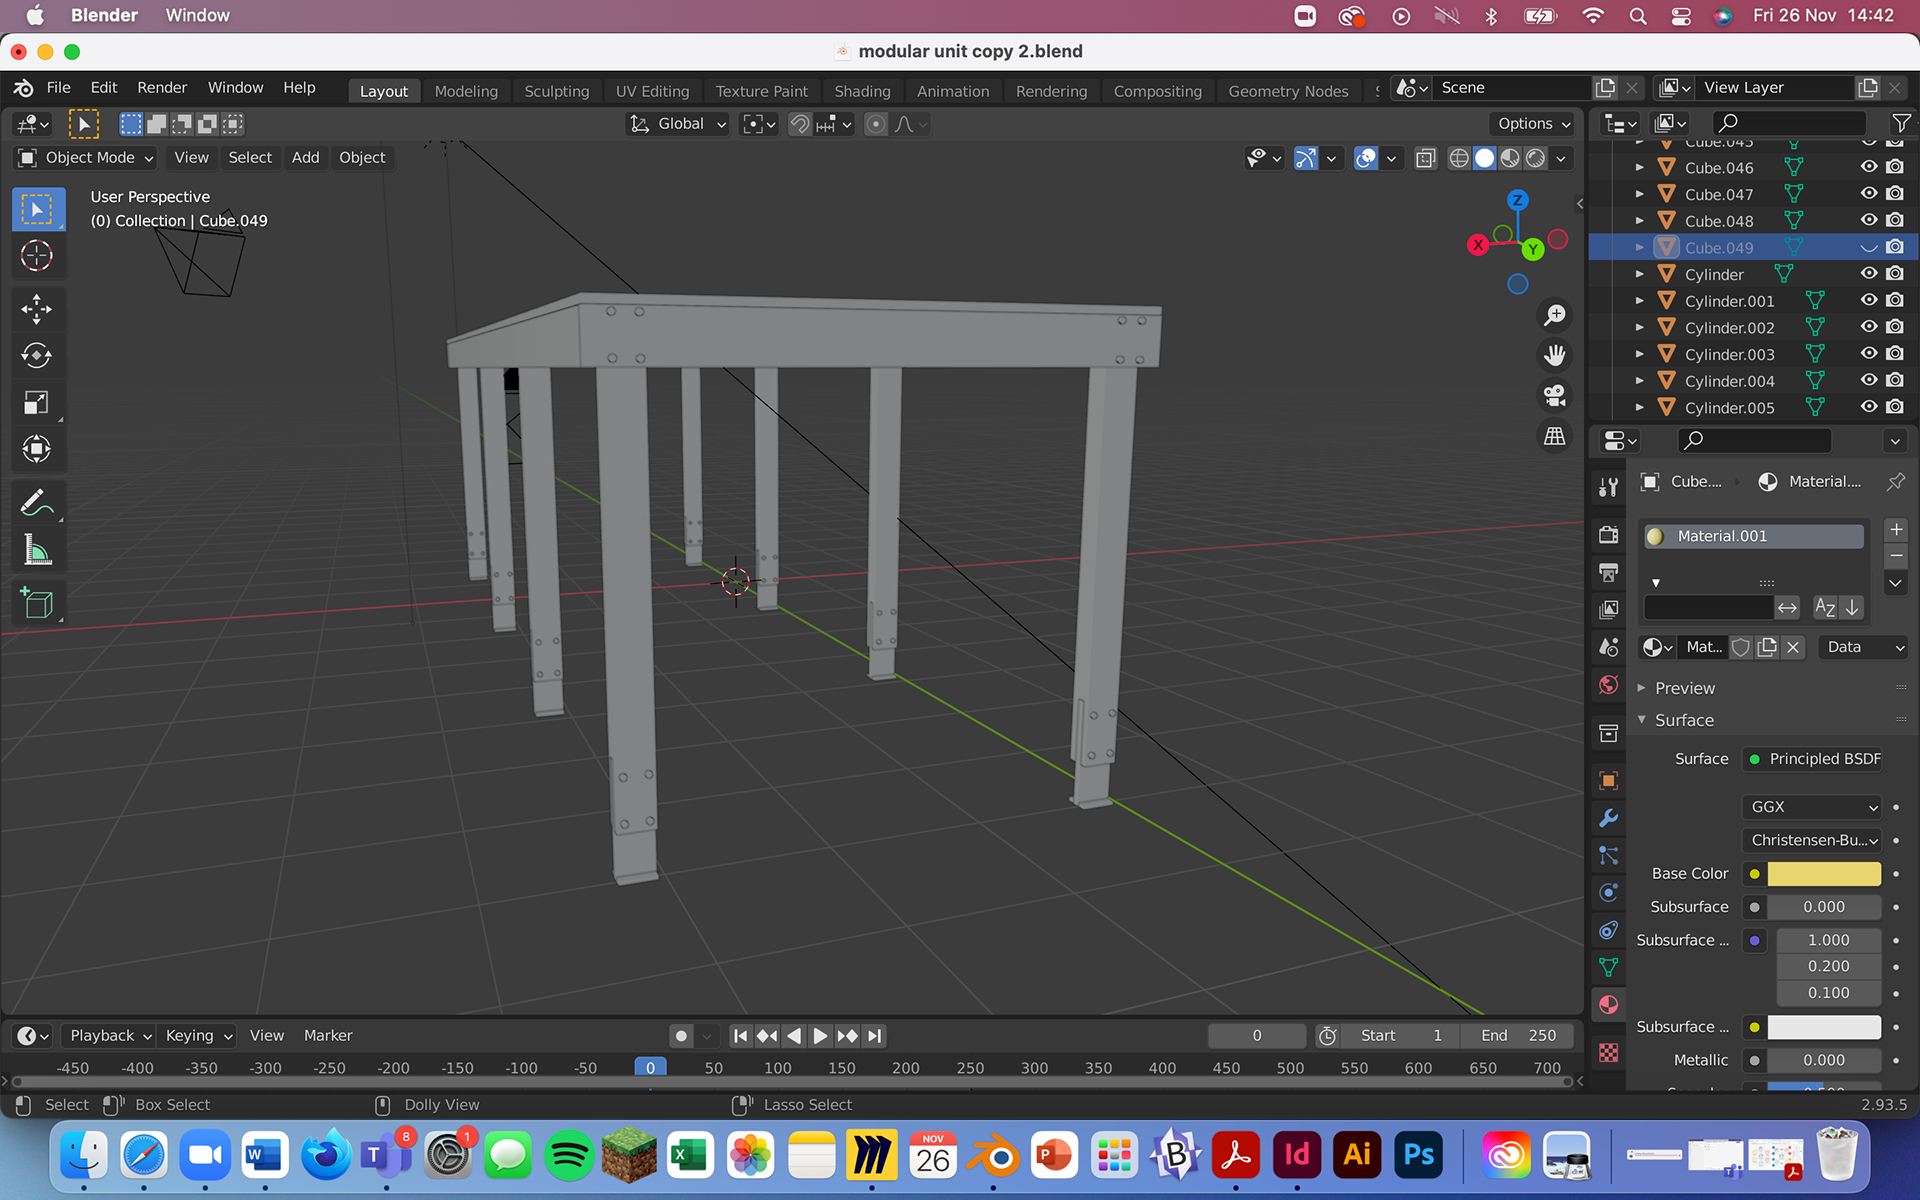Select the Measure tool
This screenshot has width=1920, height=1200.
(37, 550)
